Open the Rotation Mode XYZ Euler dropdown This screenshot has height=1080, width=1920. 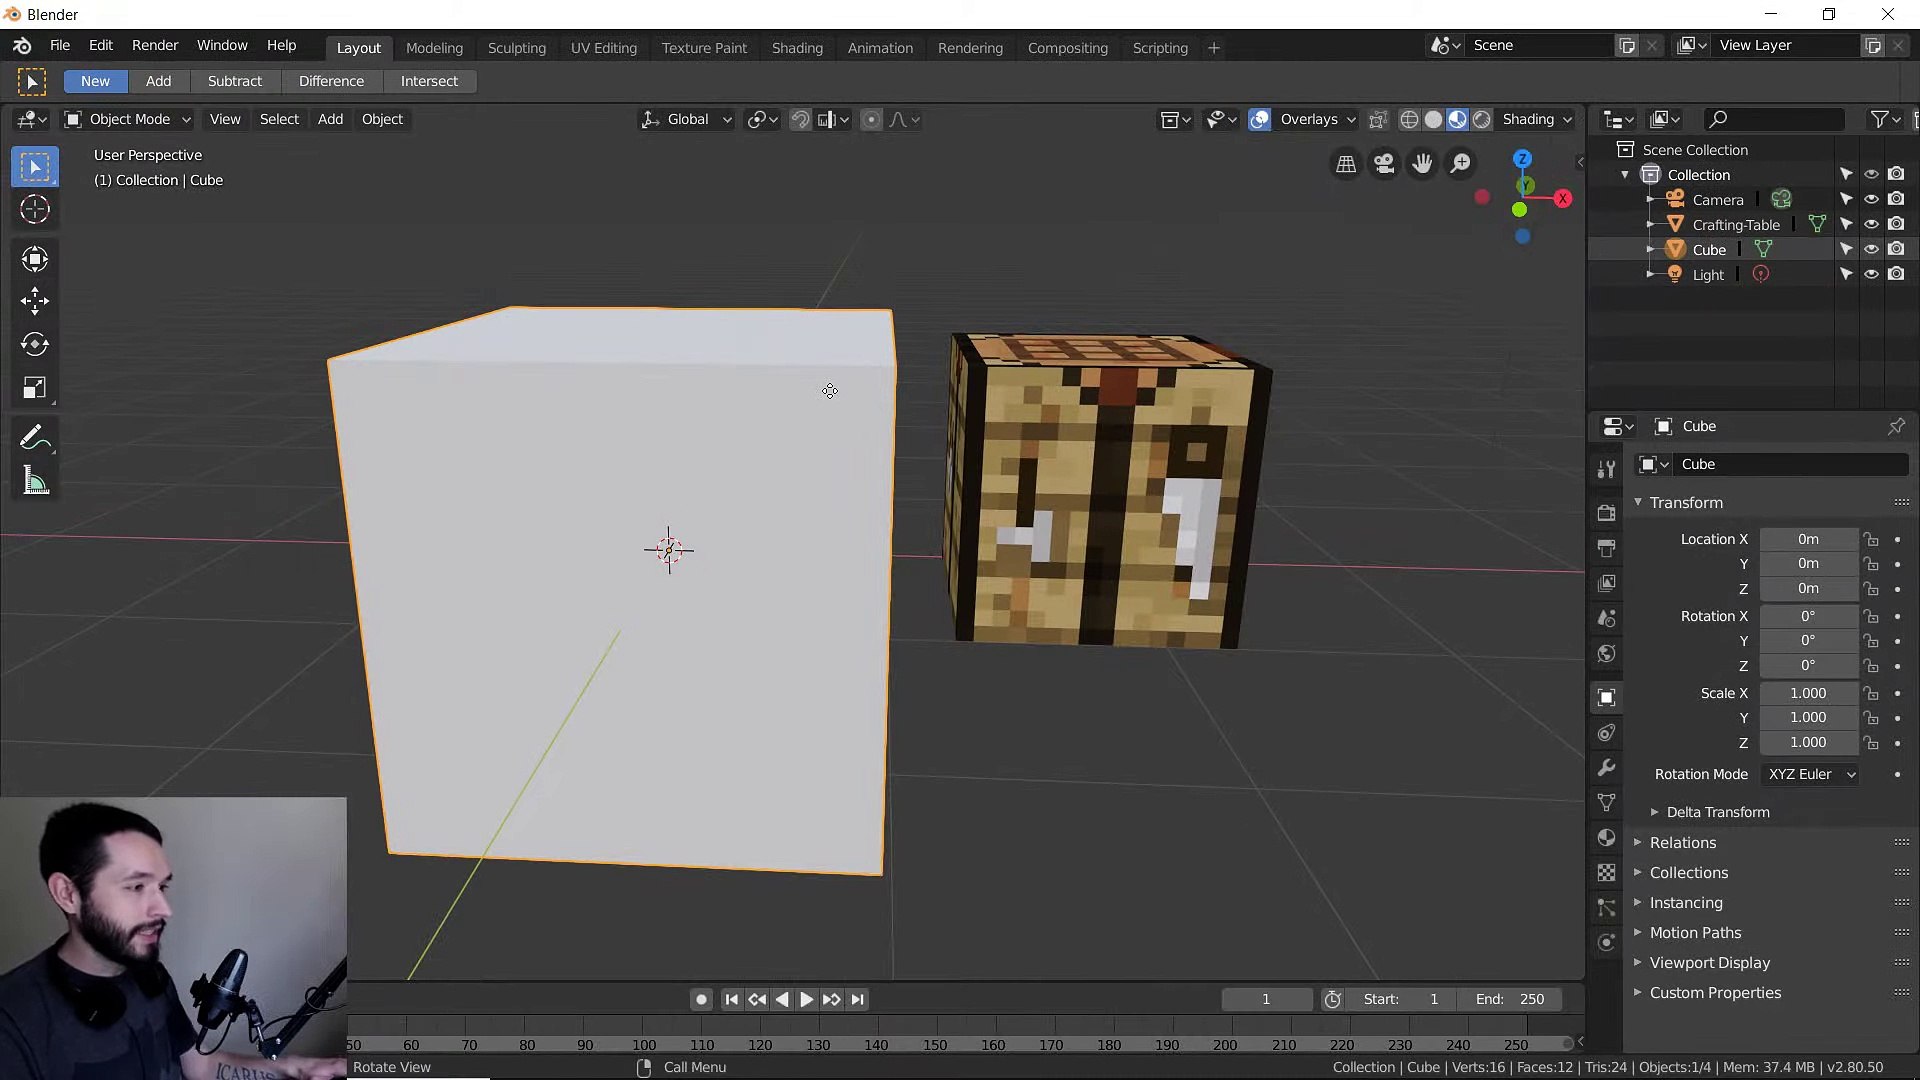[x=1811, y=775]
